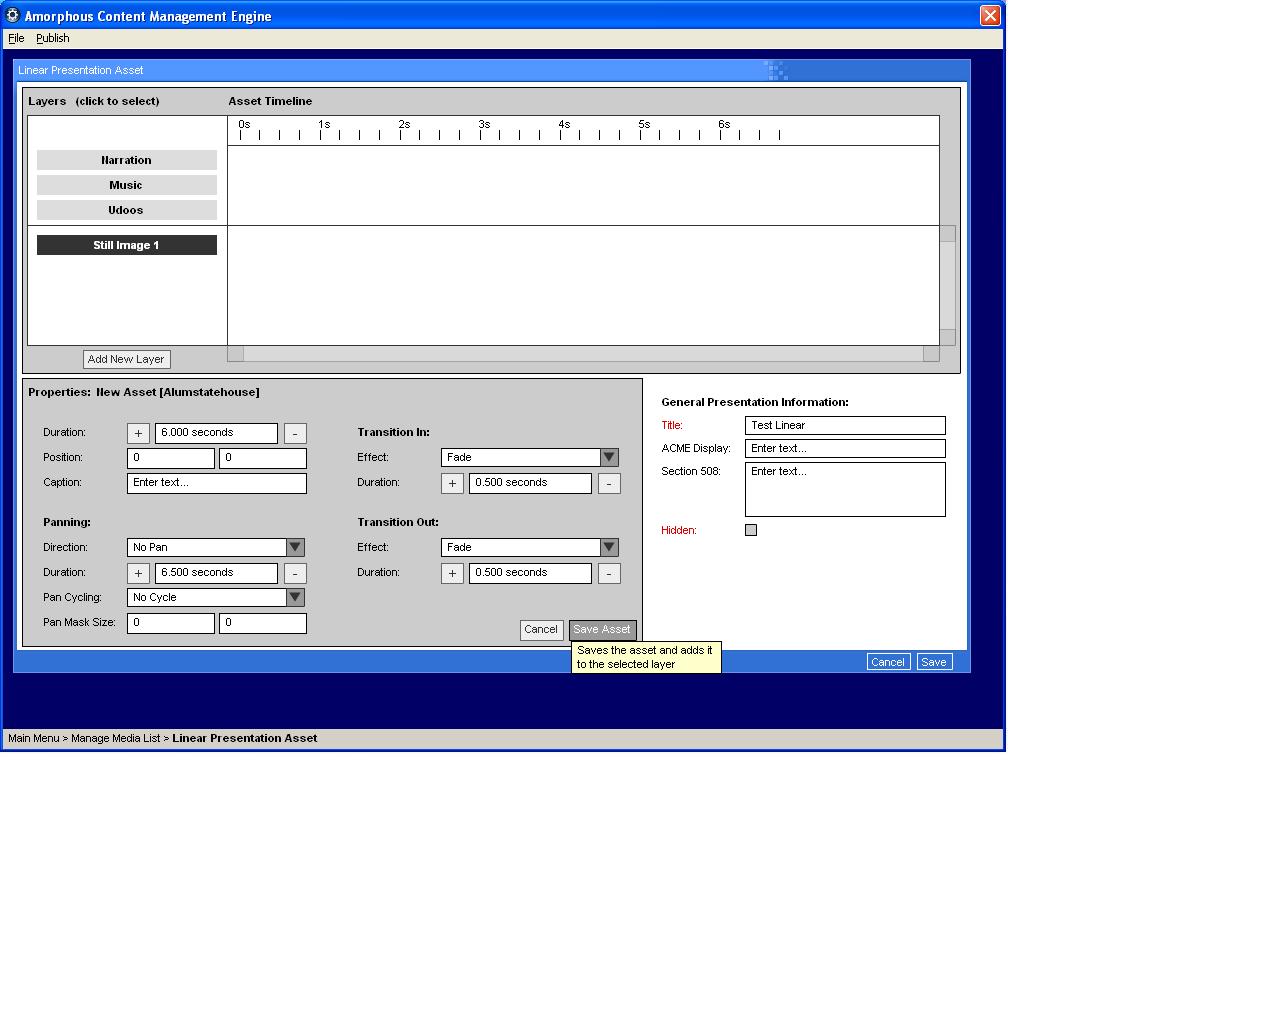Click the 3s mark on the timeline ruler
The width and height of the screenshot is (1284, 1024).
pos(484,125)
